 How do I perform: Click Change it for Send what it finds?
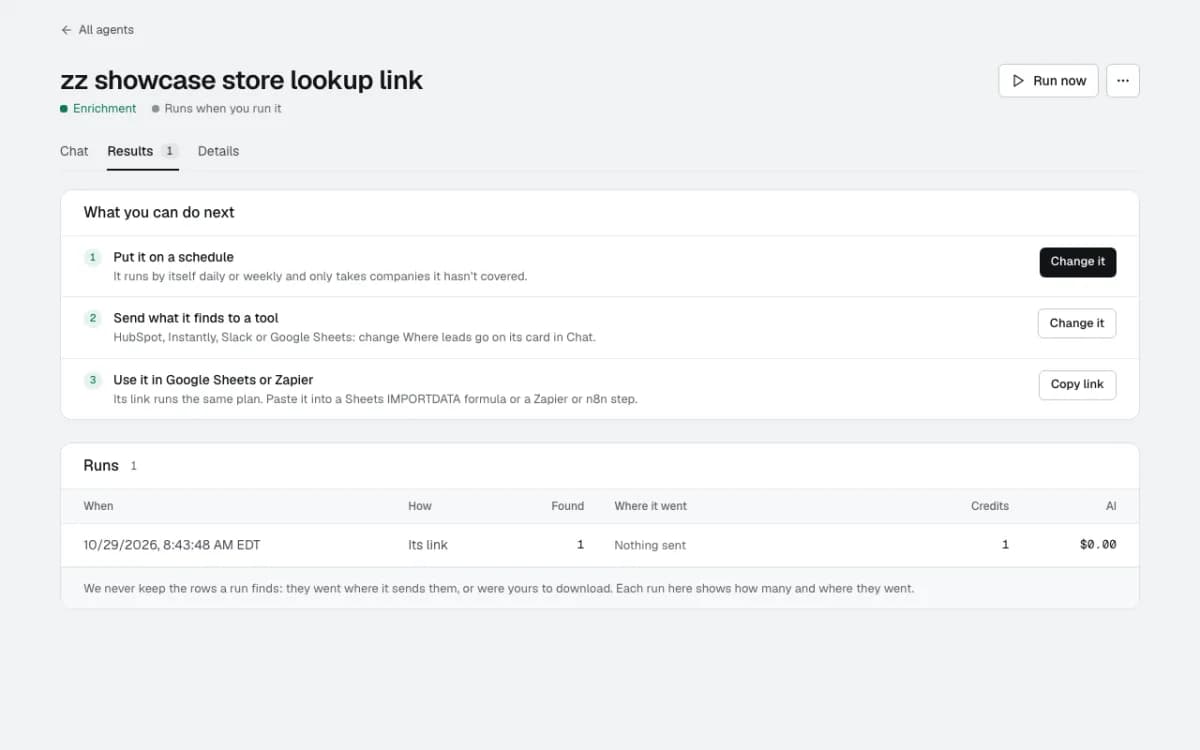point(1077,323)
